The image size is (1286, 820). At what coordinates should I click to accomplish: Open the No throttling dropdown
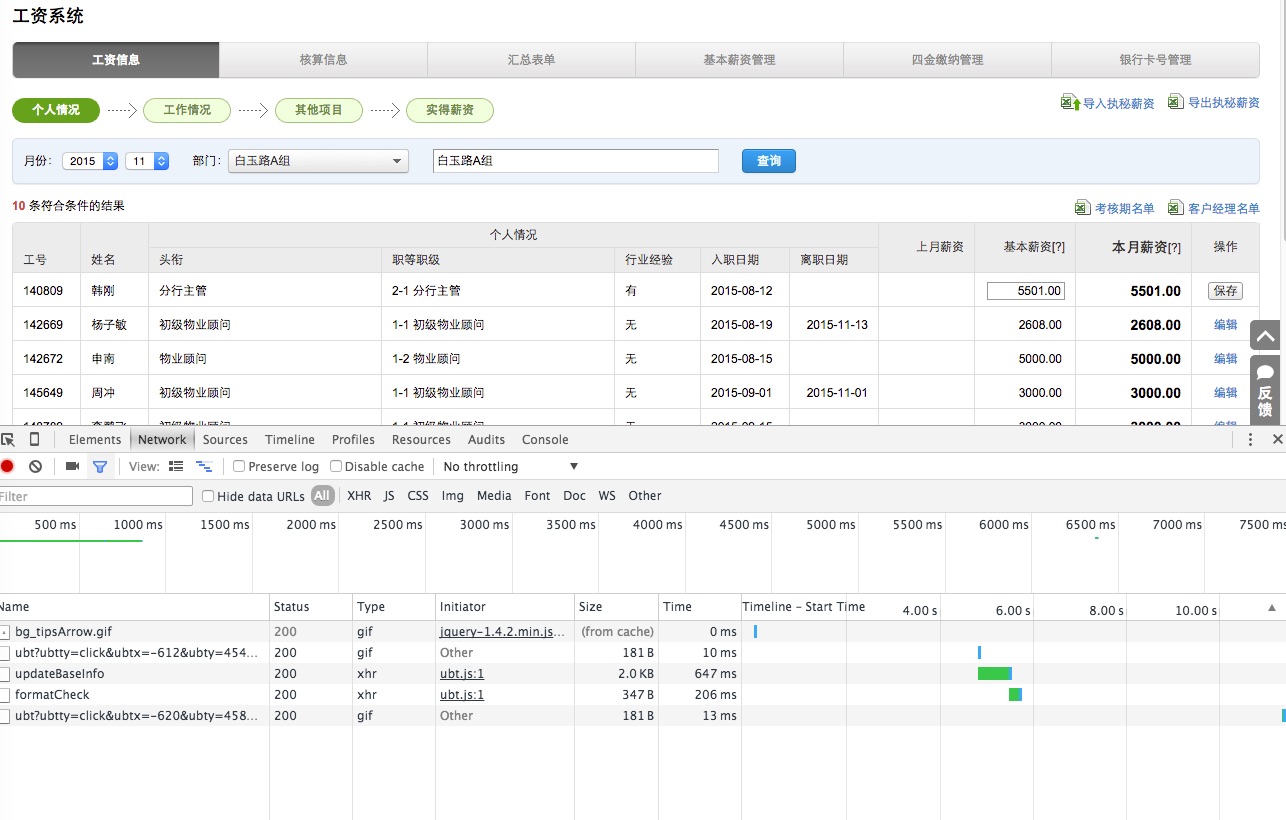pos(510,466)
